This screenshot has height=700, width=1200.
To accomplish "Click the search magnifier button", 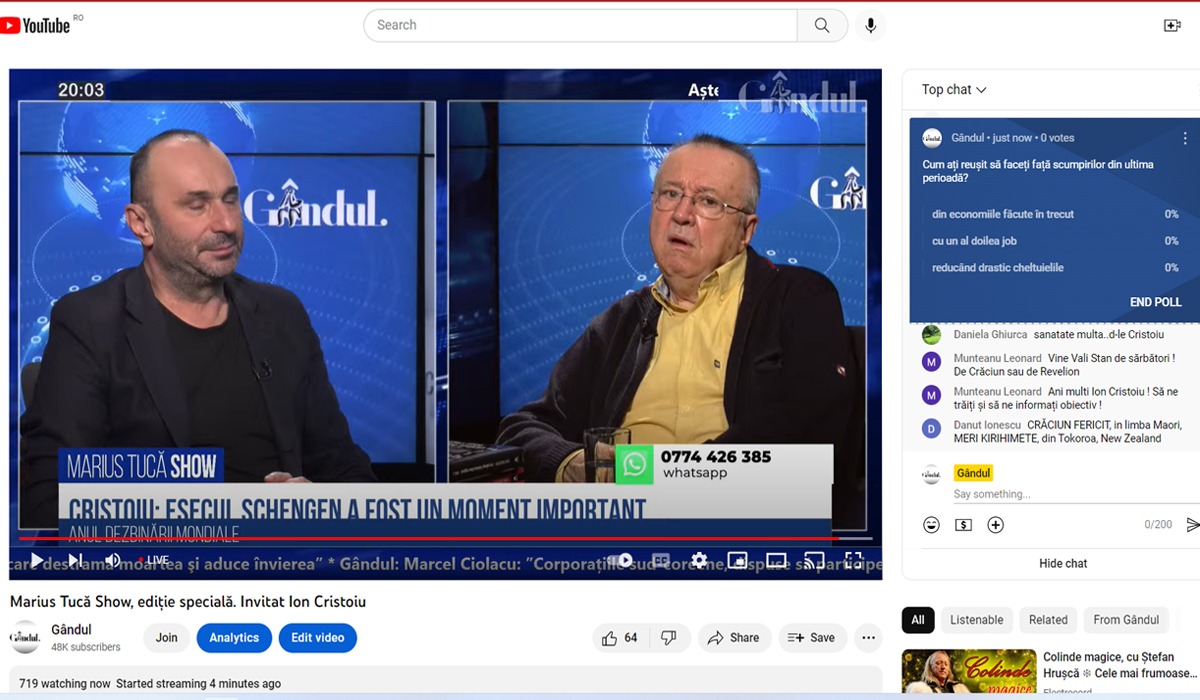I will (x=822, y=26).
